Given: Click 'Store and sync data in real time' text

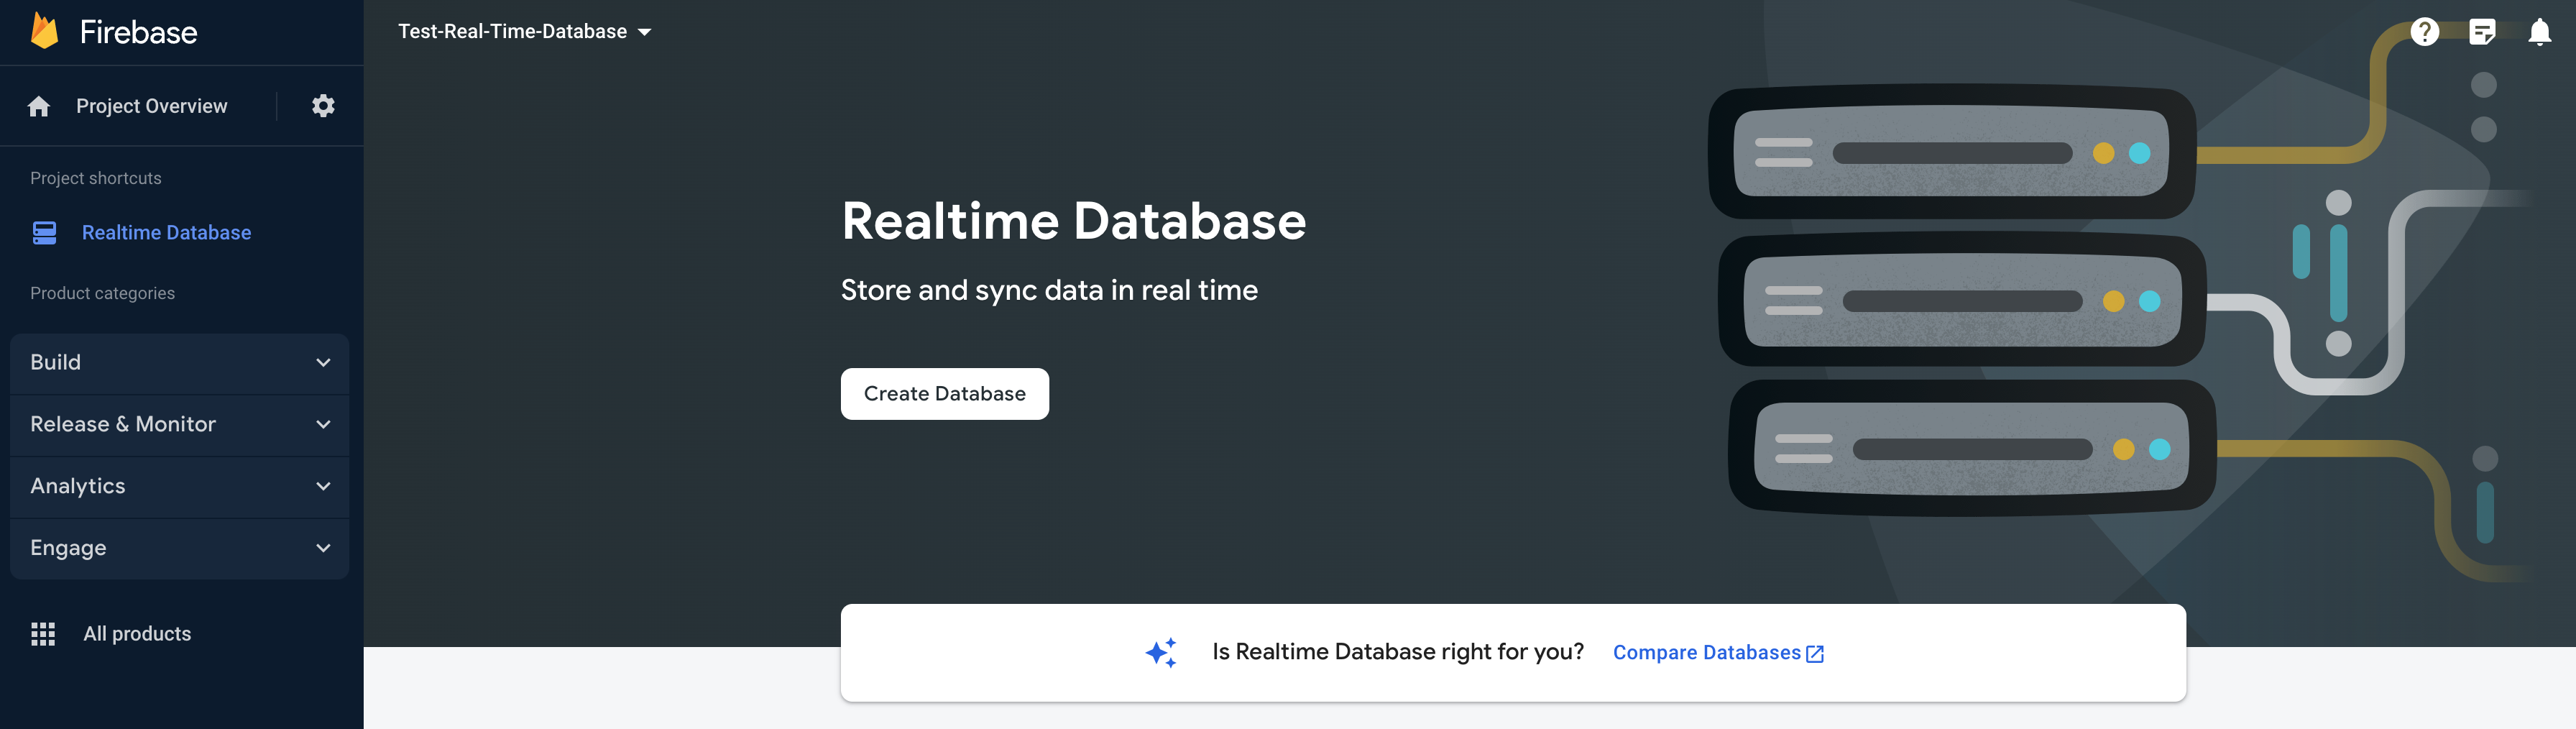Looking at the screenshot, I should pyautogui.click(x=1049, y=290).
